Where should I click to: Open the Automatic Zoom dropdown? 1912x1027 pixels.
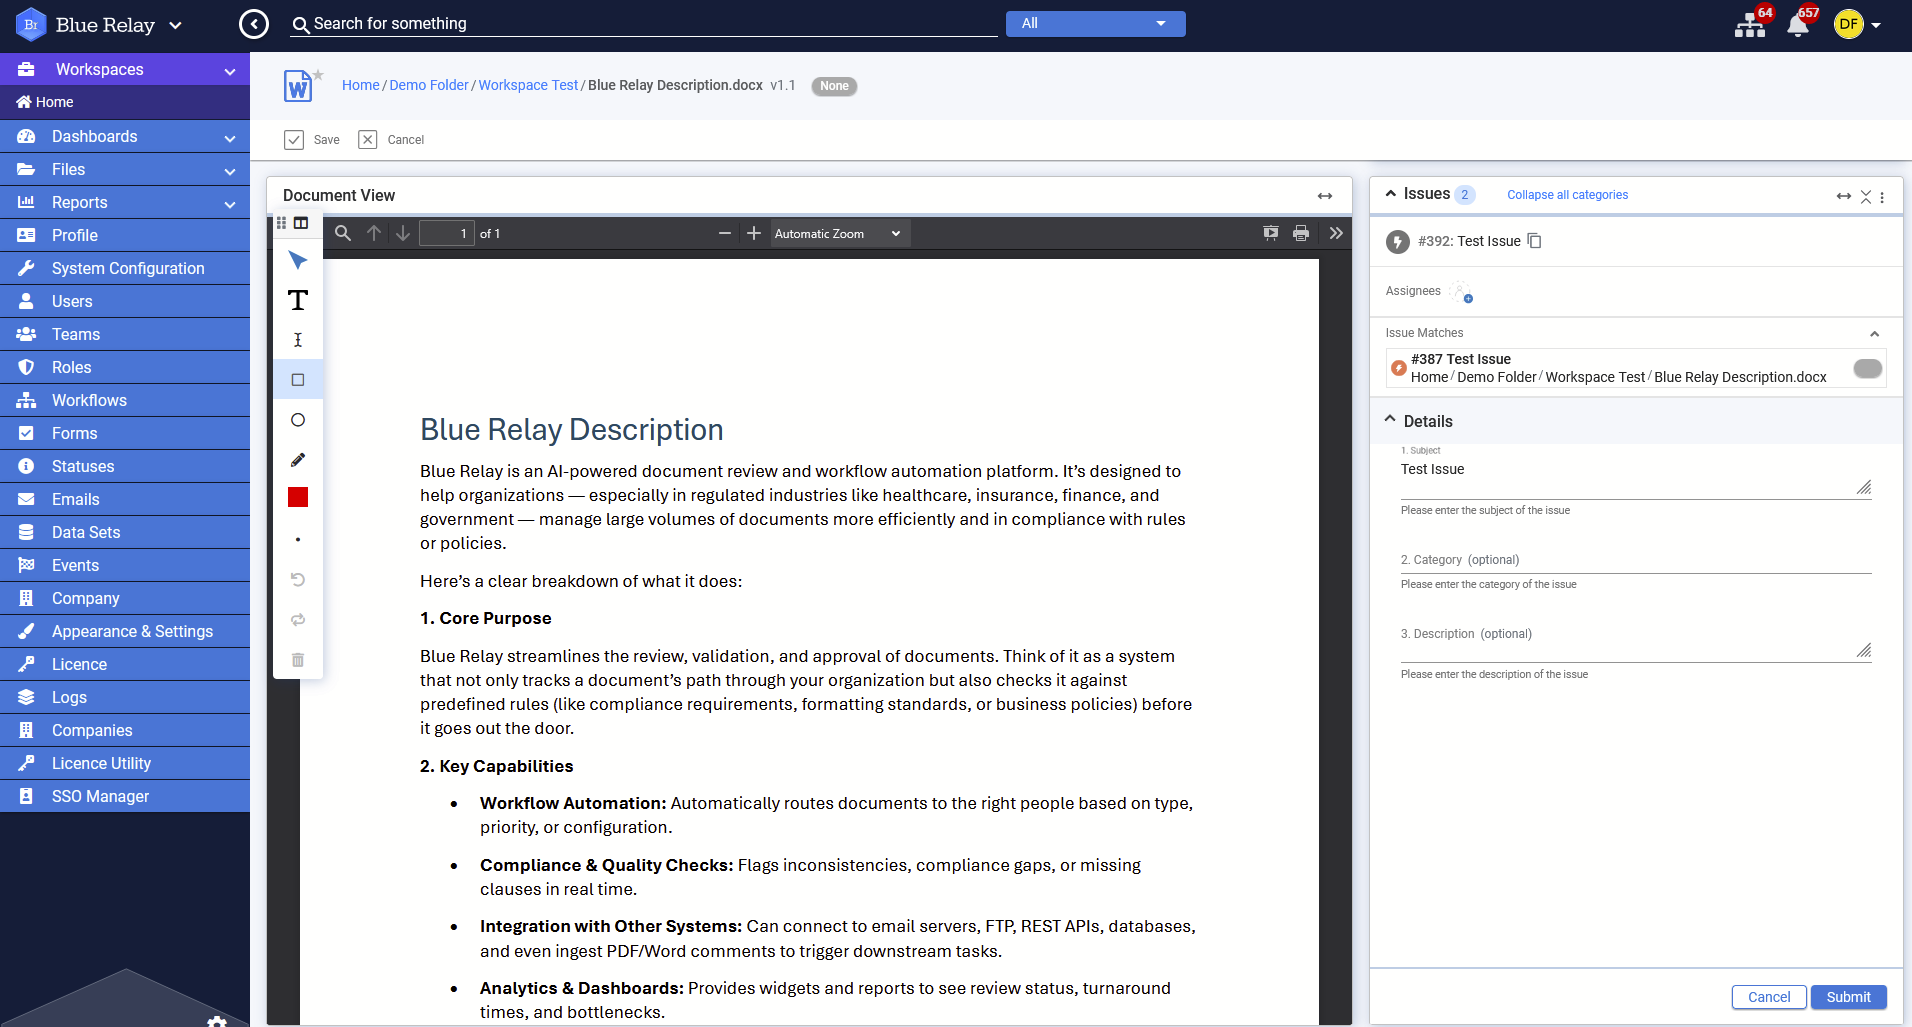click(x=838, y=233)
